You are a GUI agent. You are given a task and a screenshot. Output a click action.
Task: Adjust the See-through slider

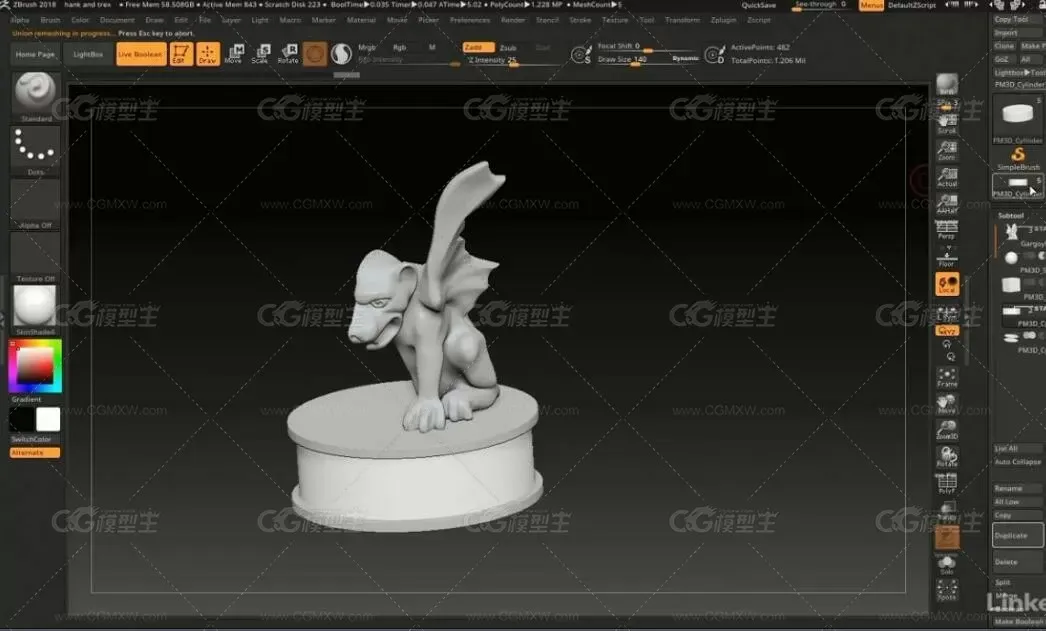[821, 5]
